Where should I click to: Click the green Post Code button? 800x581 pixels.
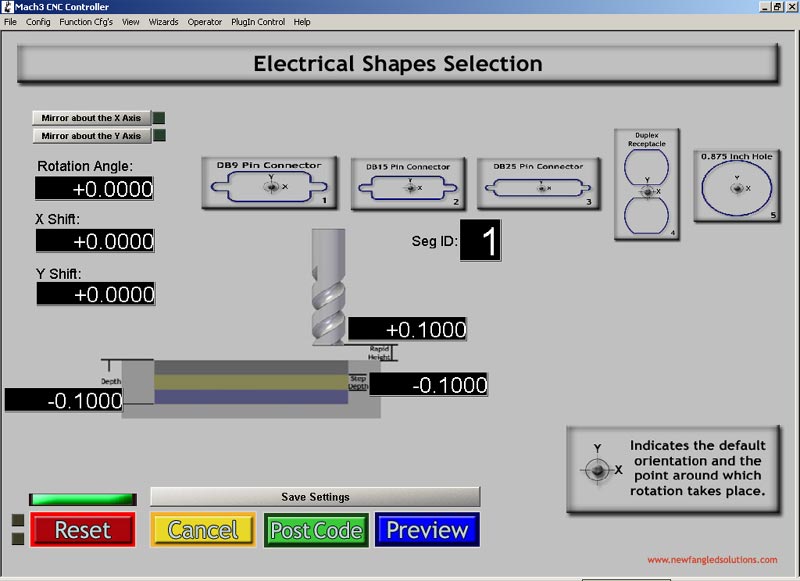[x=316, y=531]
